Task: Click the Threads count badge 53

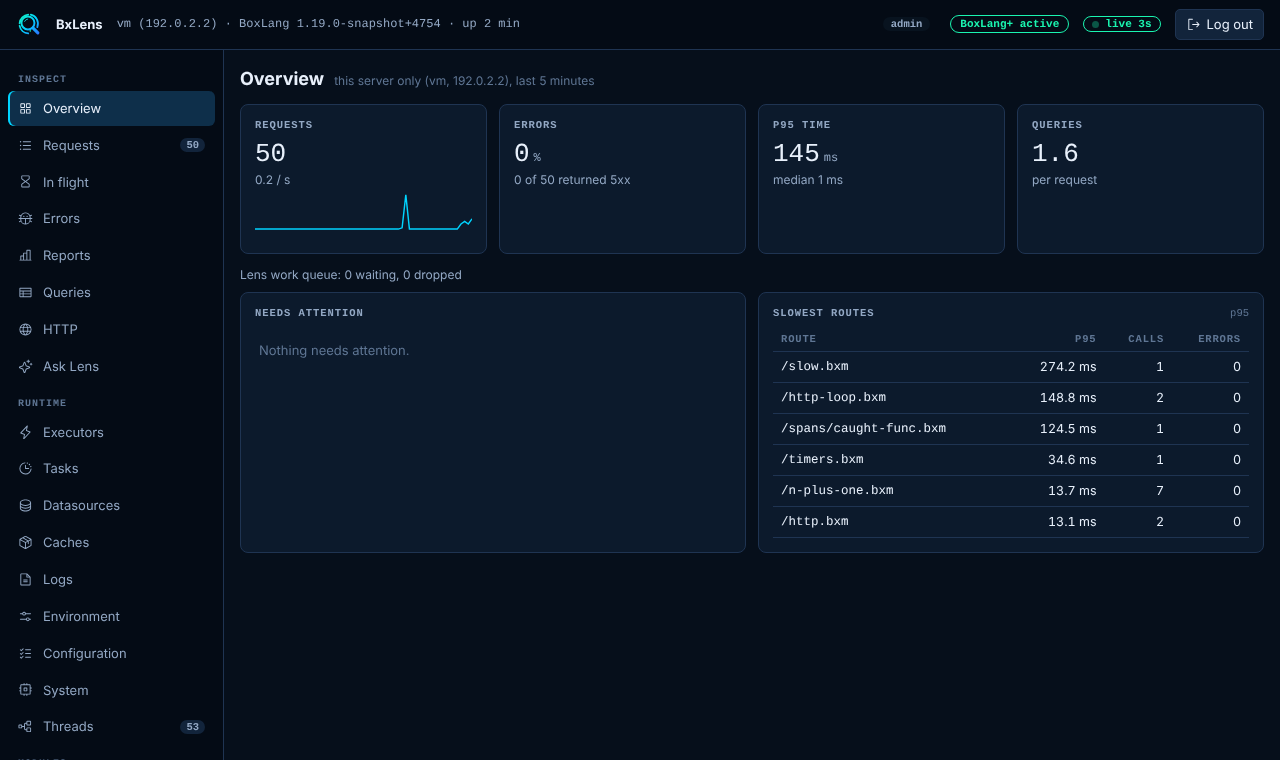Action: click(192, 727)
